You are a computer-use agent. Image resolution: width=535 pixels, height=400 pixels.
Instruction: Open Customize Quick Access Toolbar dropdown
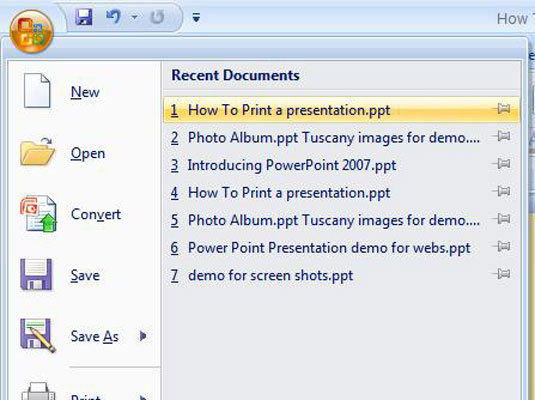point(196,17)
